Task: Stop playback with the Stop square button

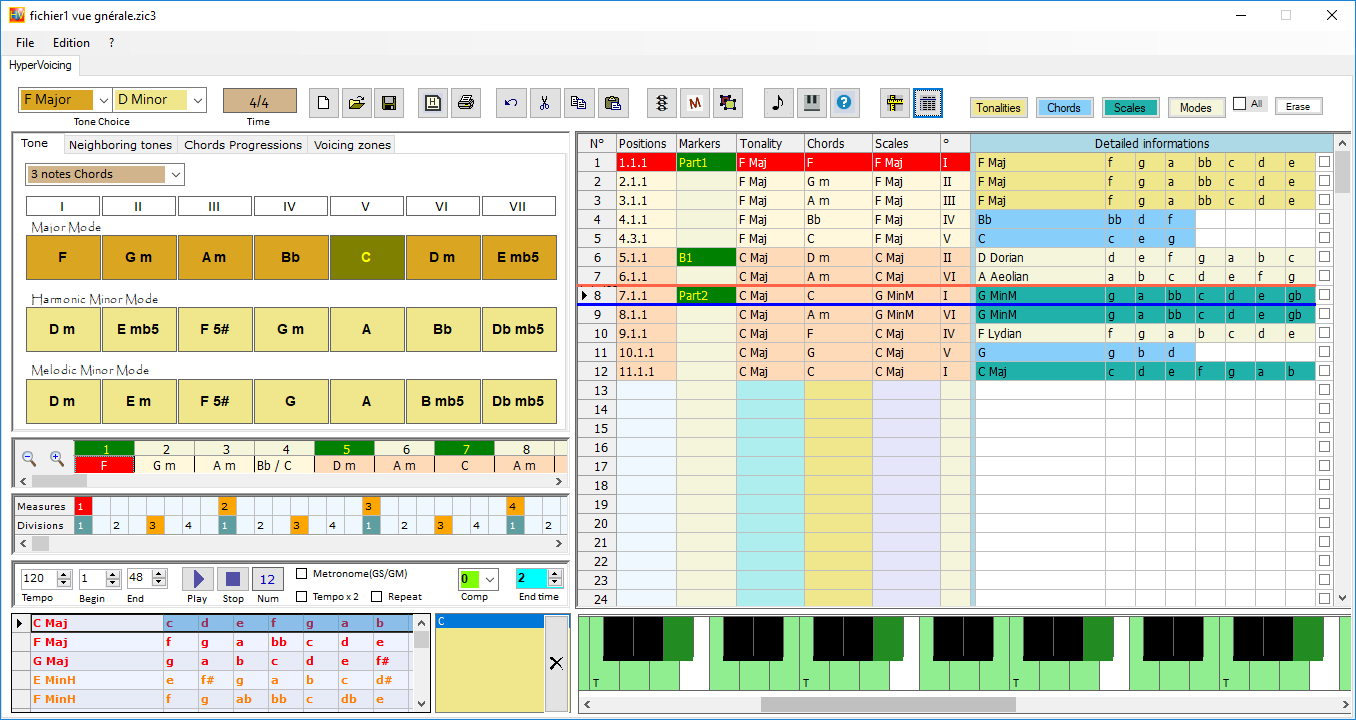Action: (x=233, y=579)
